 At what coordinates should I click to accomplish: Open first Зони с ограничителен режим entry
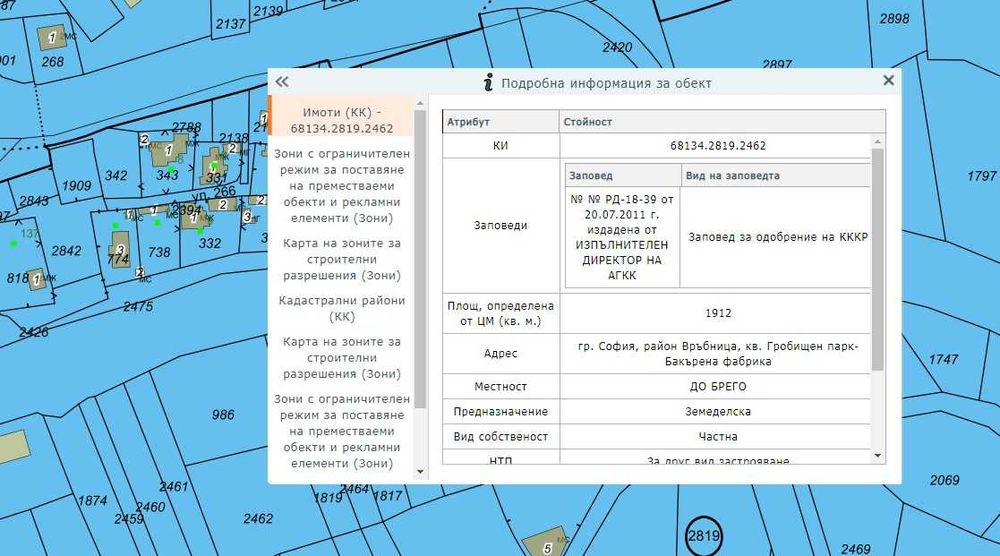point(342,186)
